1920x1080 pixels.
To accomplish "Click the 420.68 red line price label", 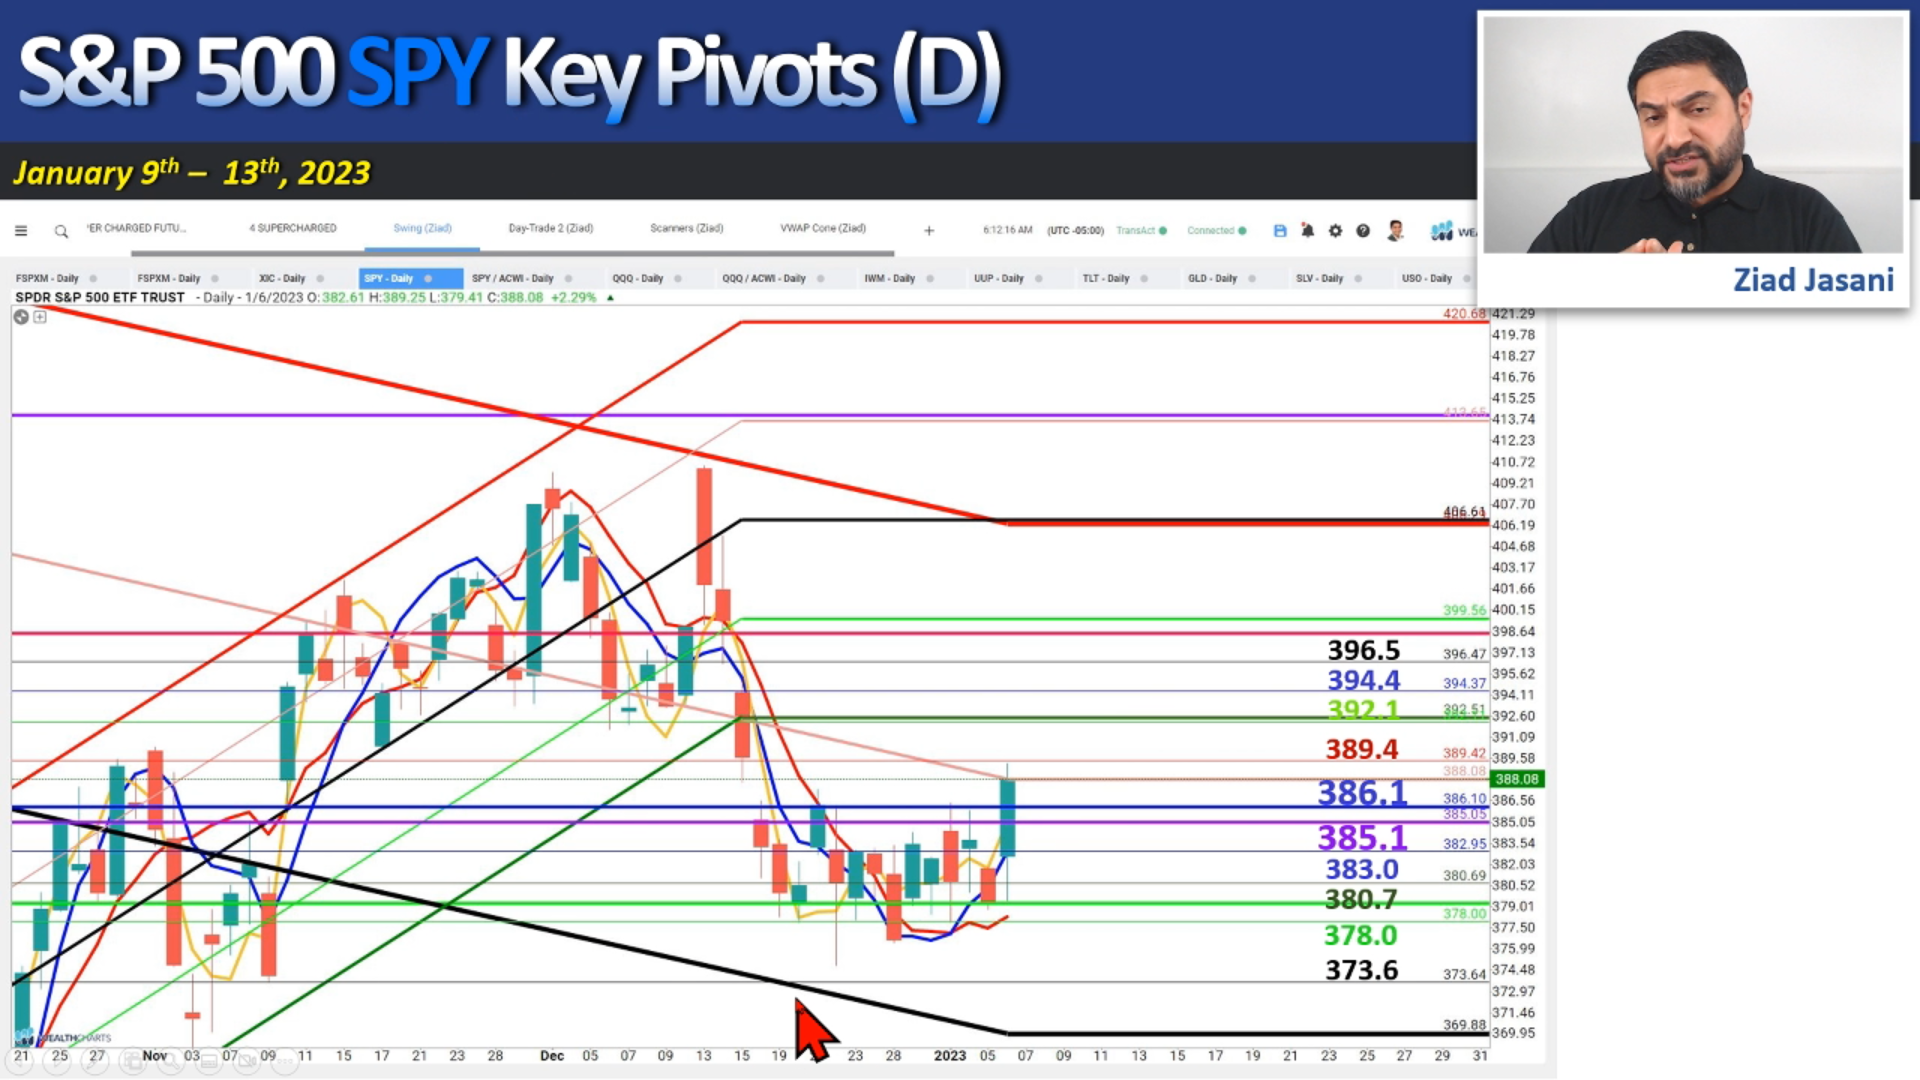I will 1464,314.
